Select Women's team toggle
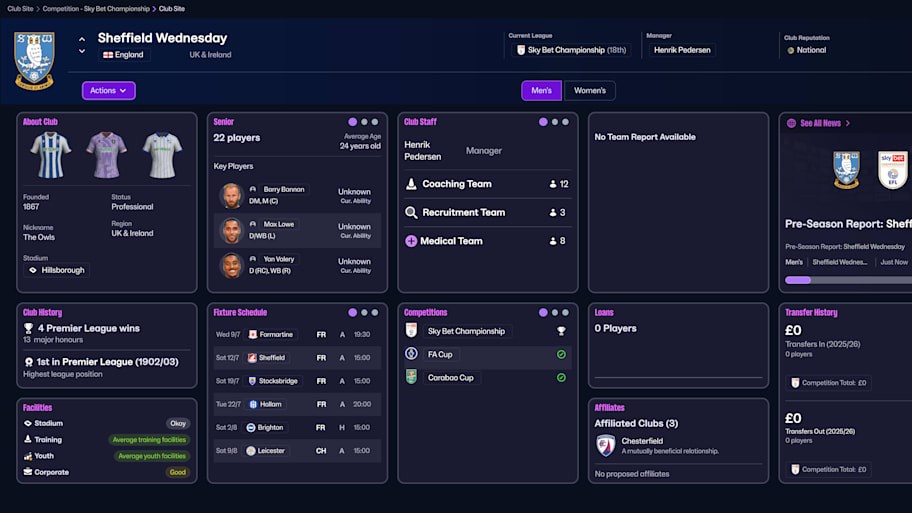This screenshot has height=513, width=912. tap(589, 91)
